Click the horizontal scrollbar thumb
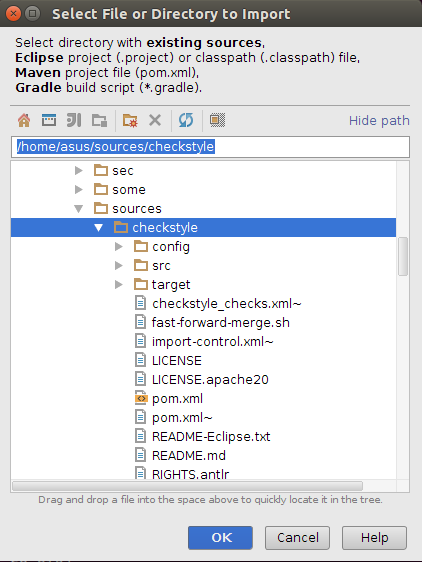The width and height of the screenshot is (422, 562). click(x=187, y=486)
